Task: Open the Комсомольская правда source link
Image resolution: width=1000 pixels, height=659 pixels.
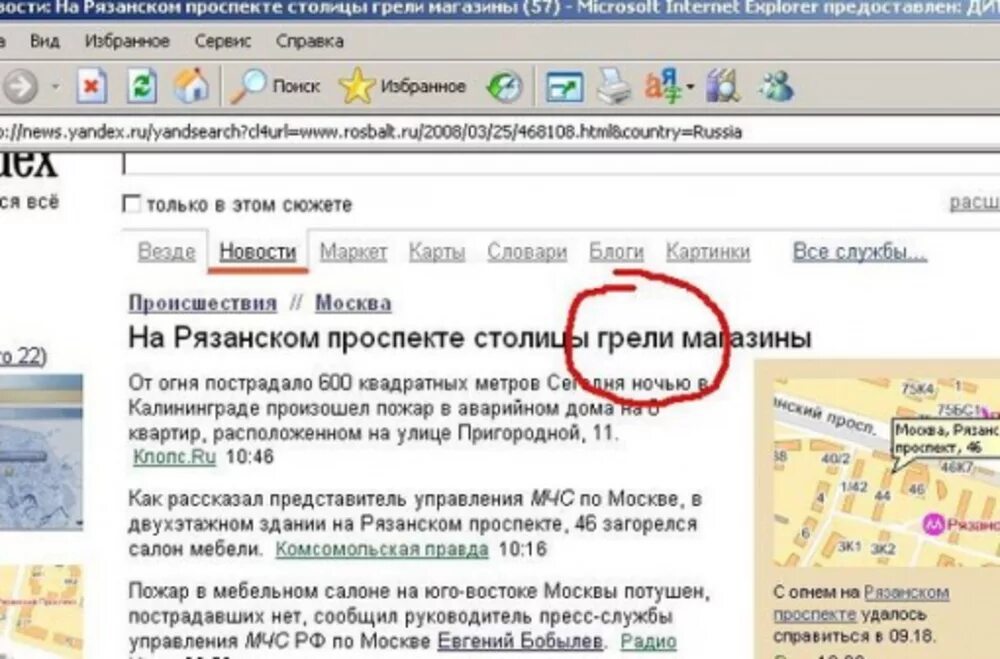Action: pos(381,549)
